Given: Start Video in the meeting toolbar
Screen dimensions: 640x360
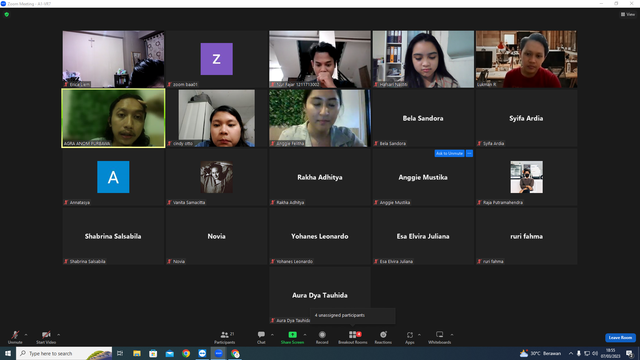Looking at the screenshot, I should [46, 337].
